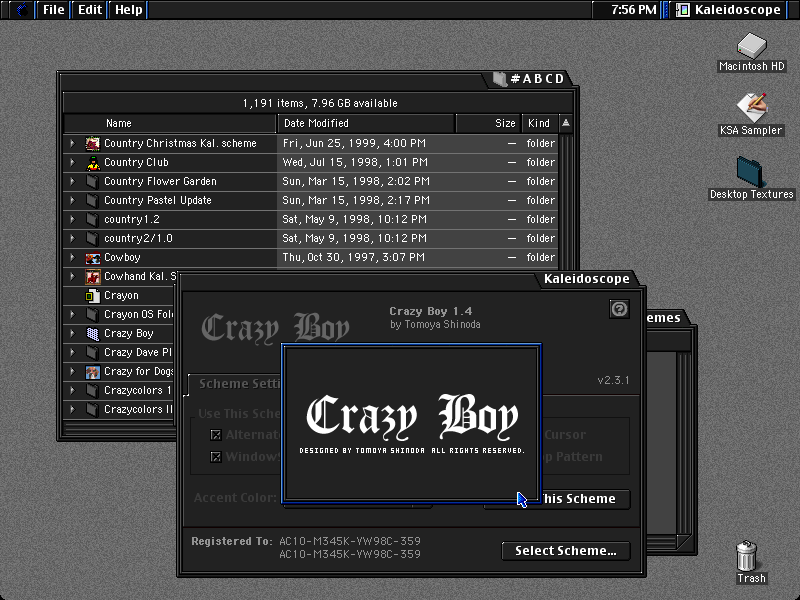Expand the country2/1.0 folder
Image resolution: width=800 pixels, height=600 pixels.
(72, 238)
